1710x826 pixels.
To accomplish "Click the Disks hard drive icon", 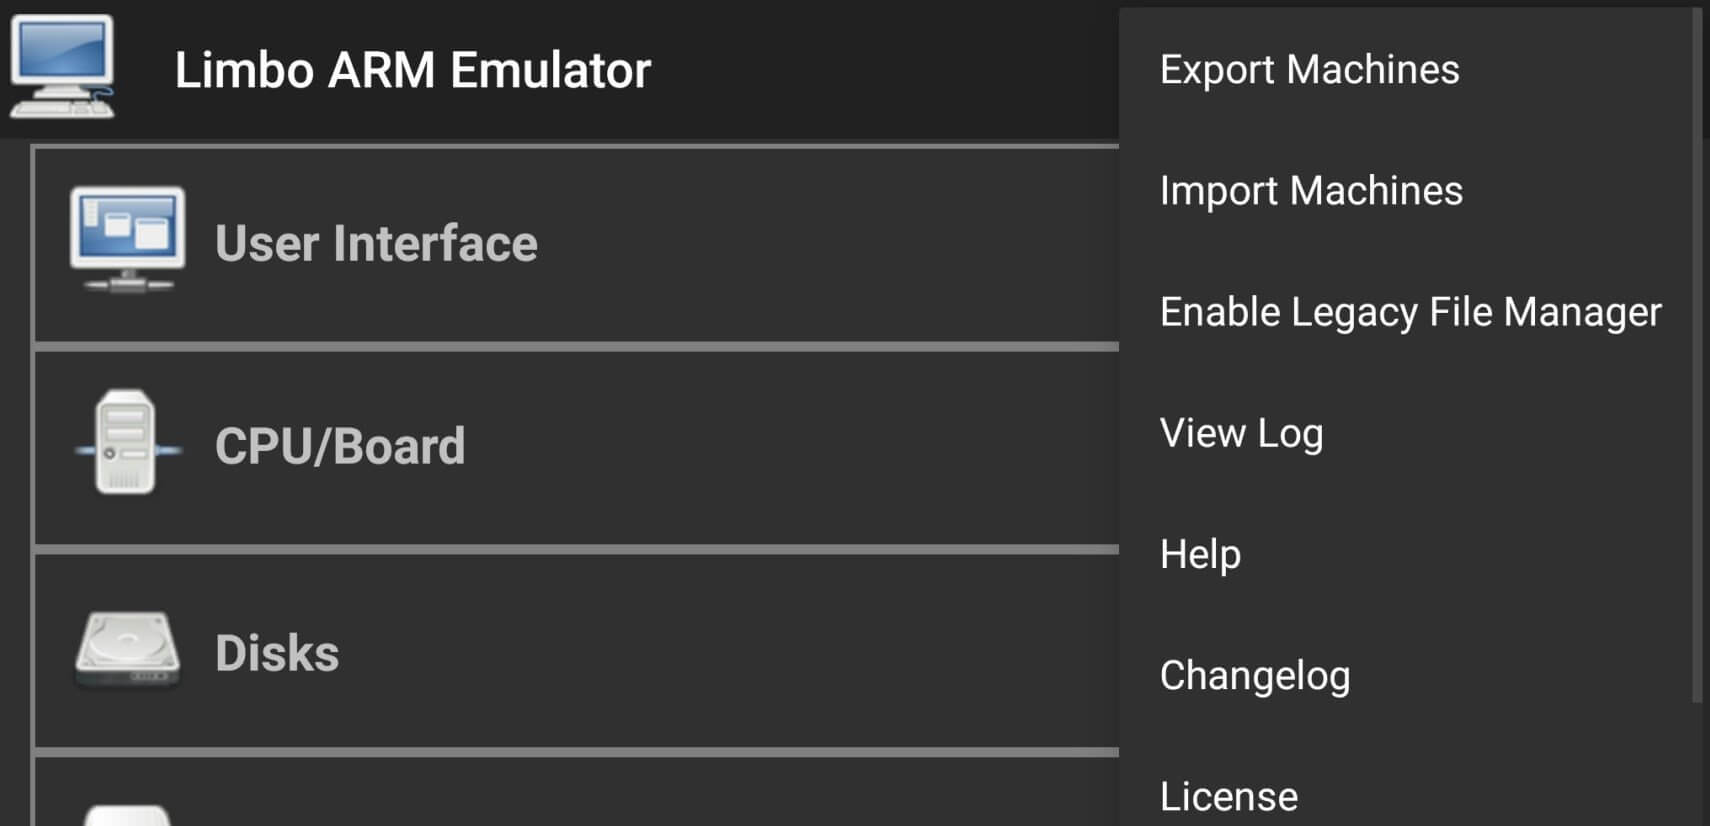I will click(x=127, y=650).
